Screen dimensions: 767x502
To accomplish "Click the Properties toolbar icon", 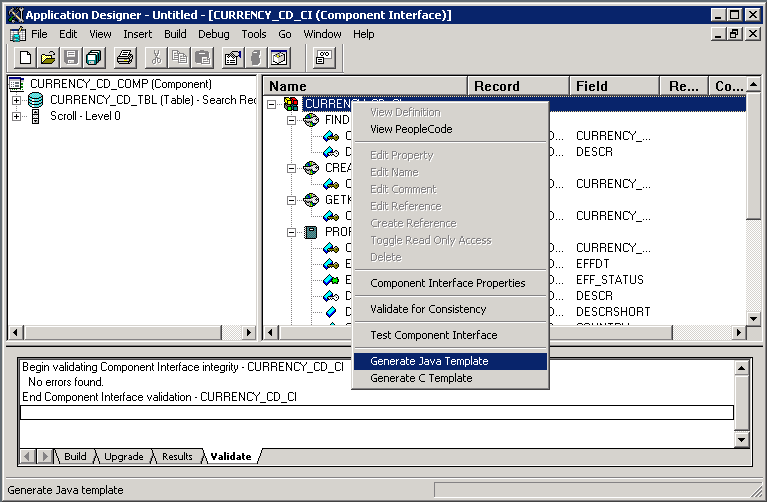I will coord(233,58).
